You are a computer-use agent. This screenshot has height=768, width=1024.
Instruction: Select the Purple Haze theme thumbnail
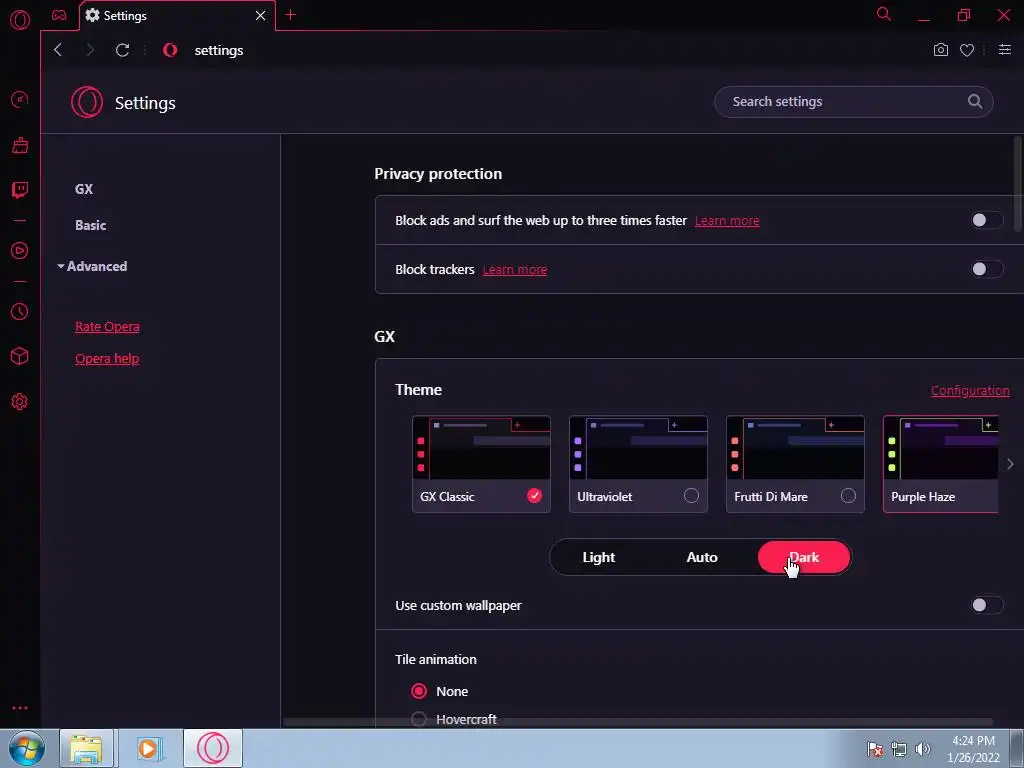(x=940, y=464)
